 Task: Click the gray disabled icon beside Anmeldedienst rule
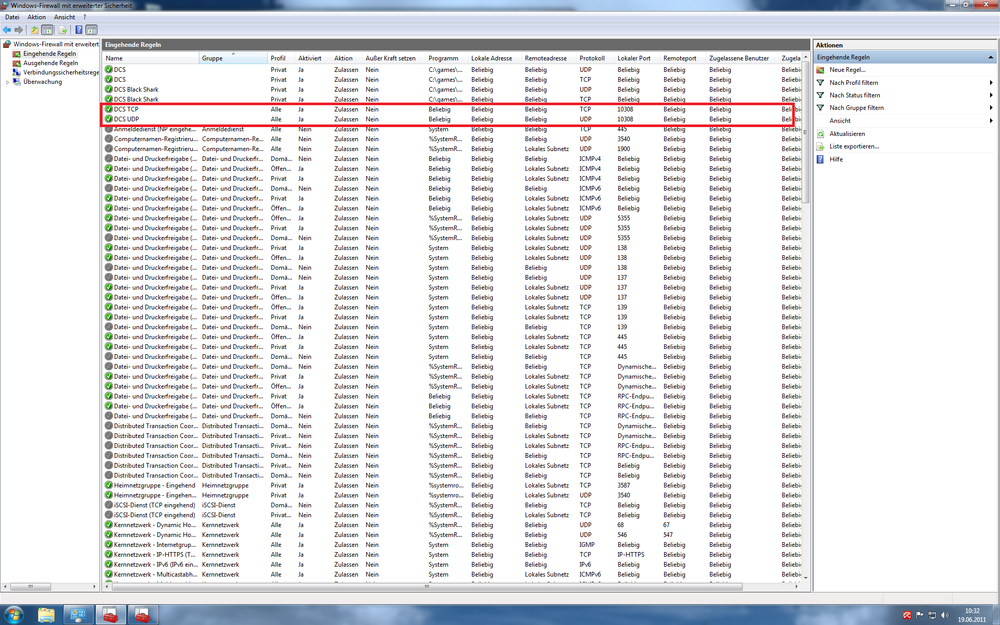pyautogui.click(x=107, y=128)
